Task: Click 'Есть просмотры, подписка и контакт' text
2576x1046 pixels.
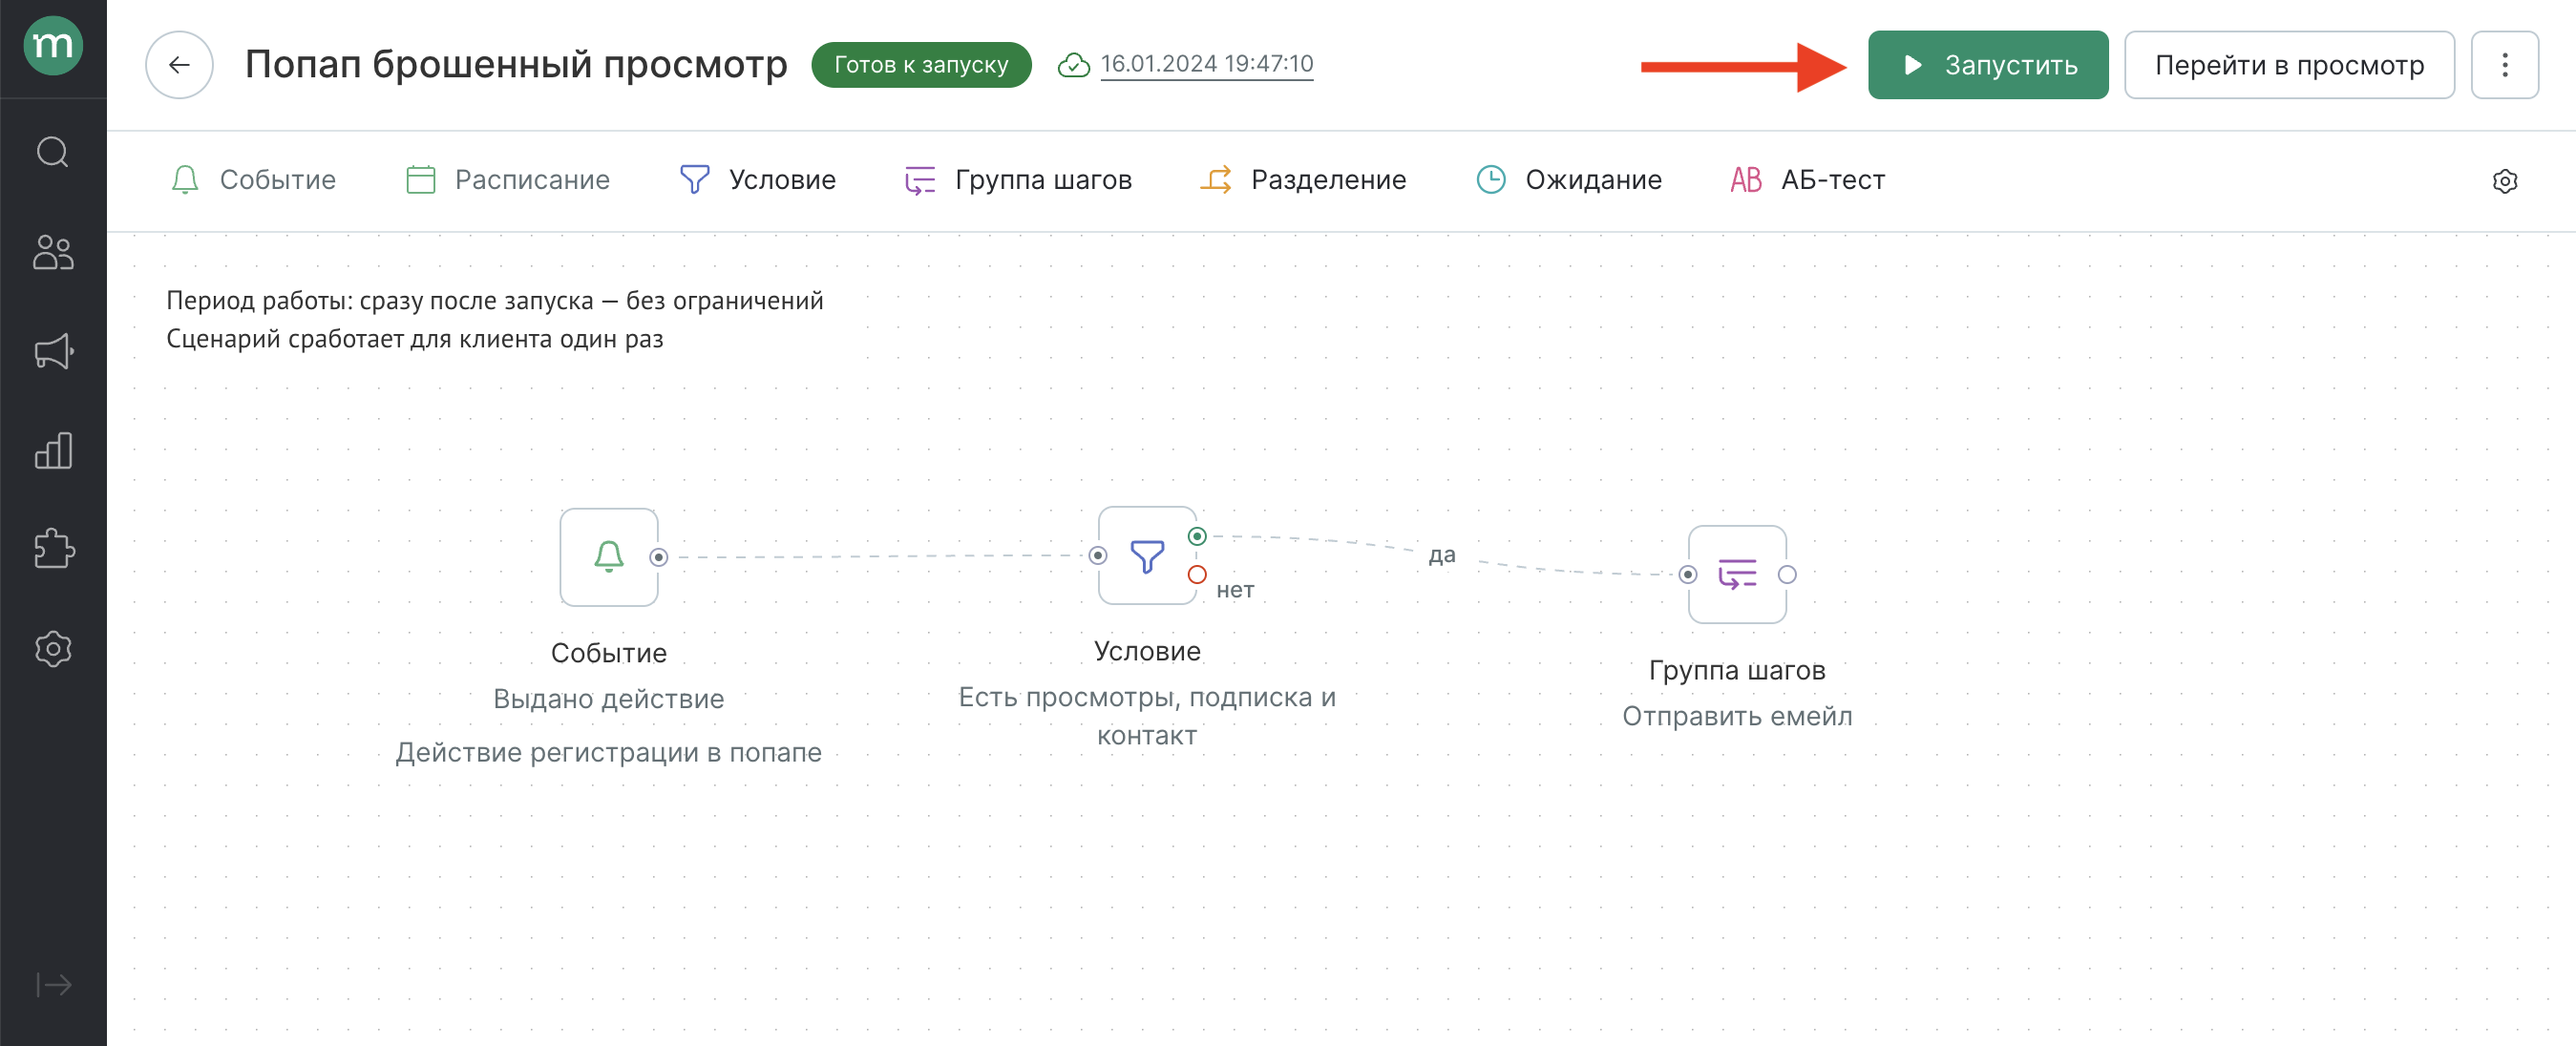Action: coord(1146,716)
